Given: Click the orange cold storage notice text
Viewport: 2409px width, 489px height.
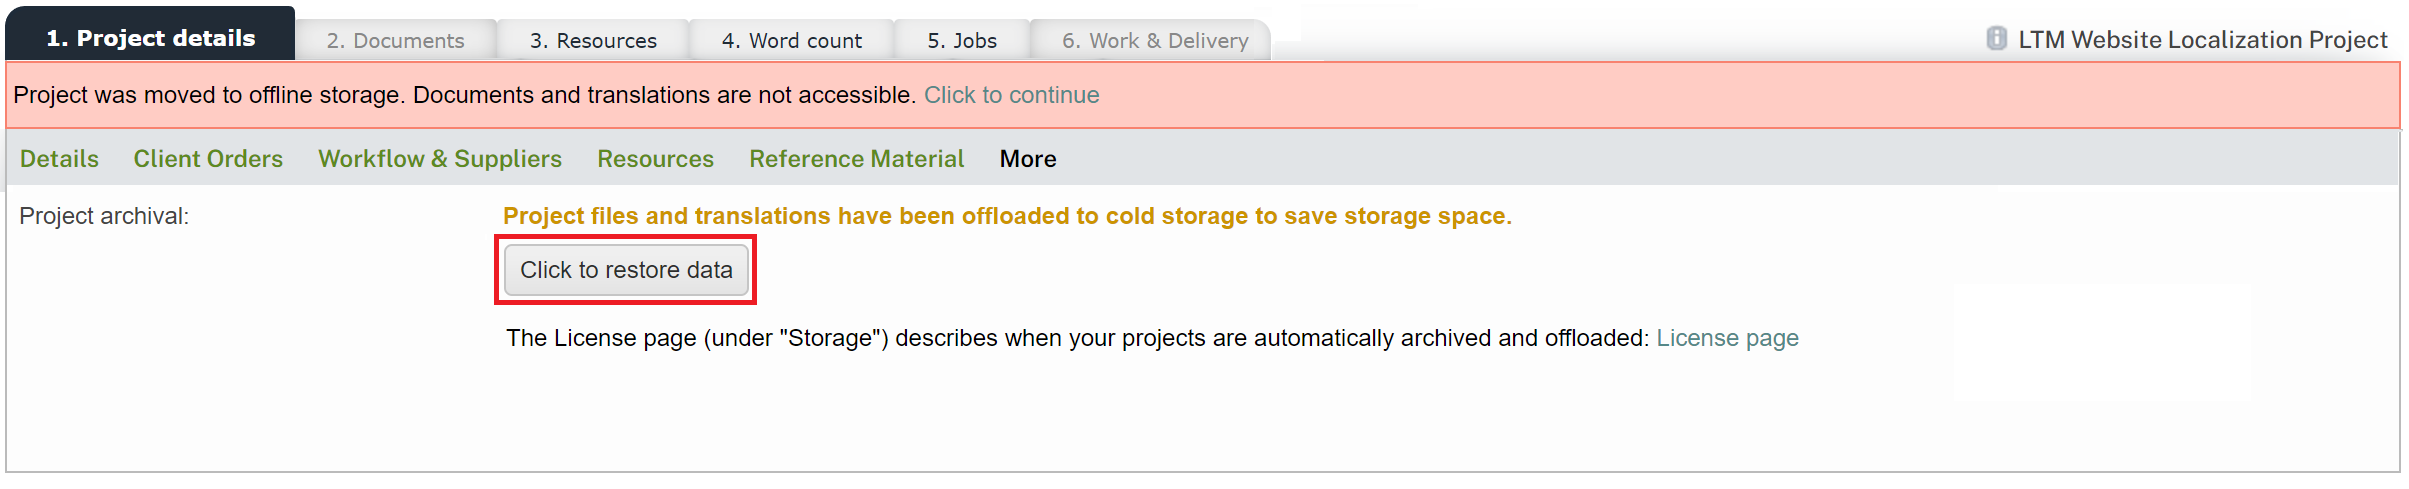Looking at the screenshot, I should 1007,216.
